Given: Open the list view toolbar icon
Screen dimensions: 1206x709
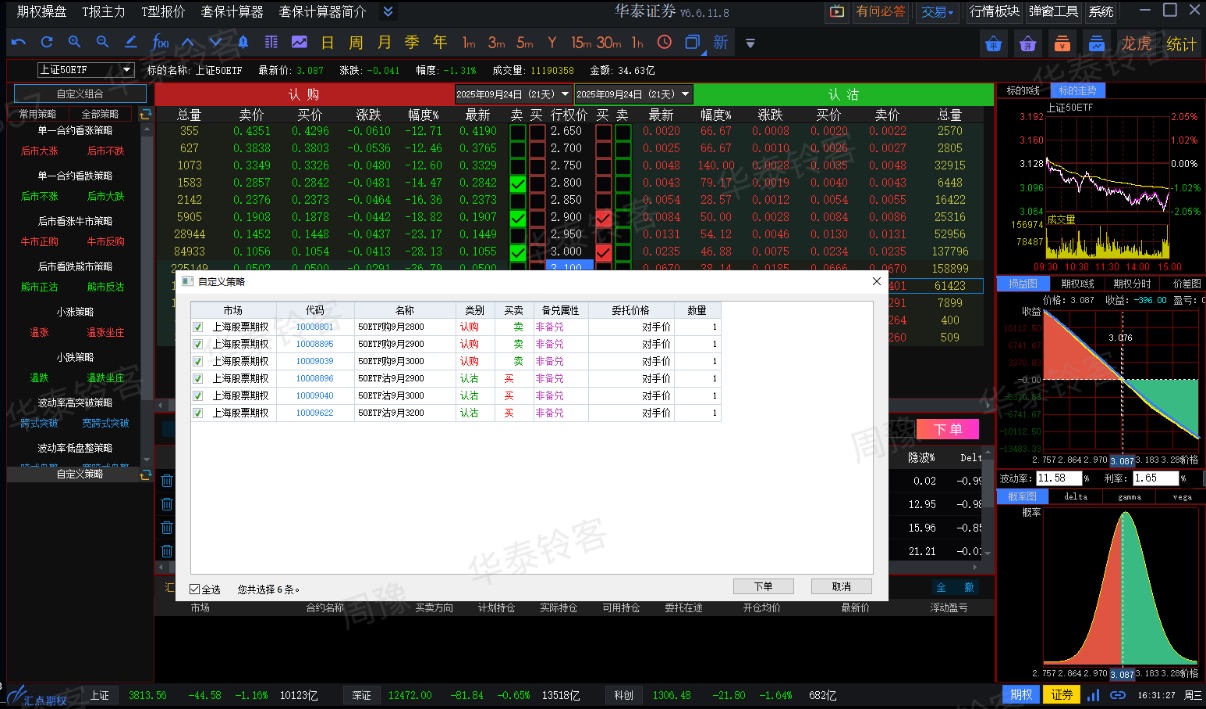Looking at the screenshot, I should [271, 43].
